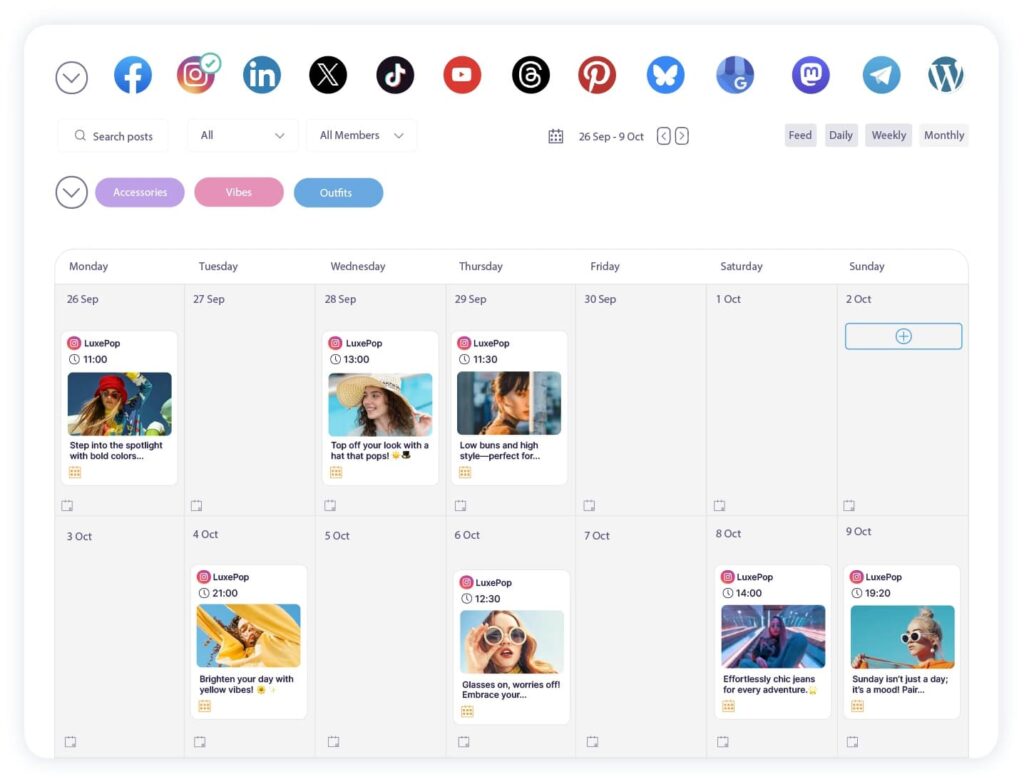Select the Facebook network icon
The image size is (1024, 784).
(x=132, y=75)
